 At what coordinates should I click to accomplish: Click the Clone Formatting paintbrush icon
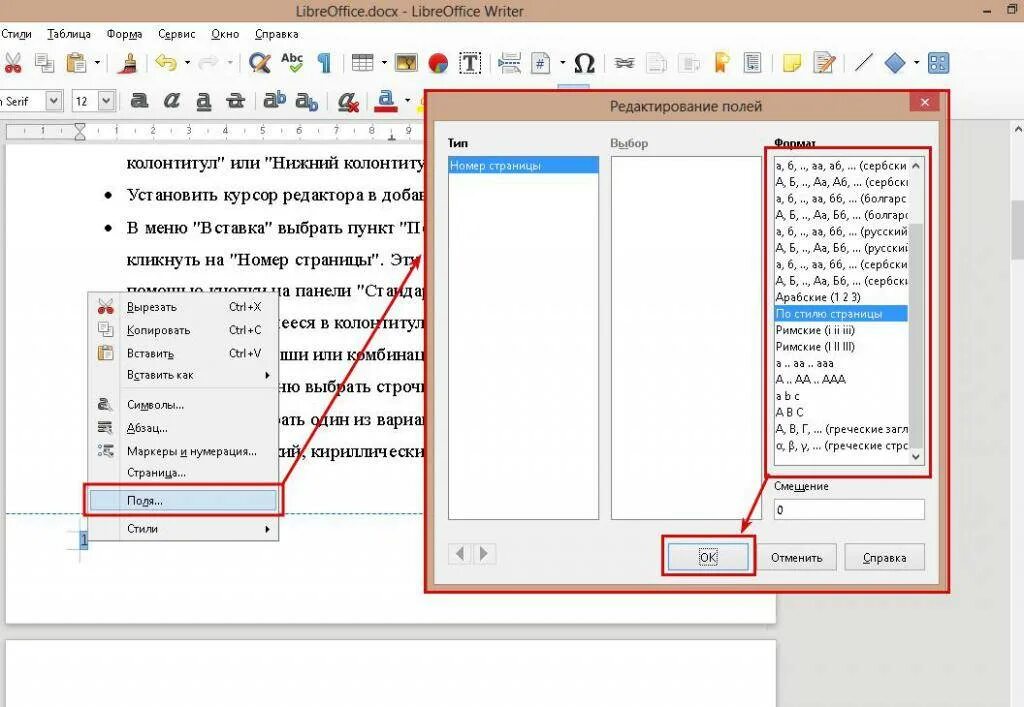pyautogui.click(x=127, y=63)
